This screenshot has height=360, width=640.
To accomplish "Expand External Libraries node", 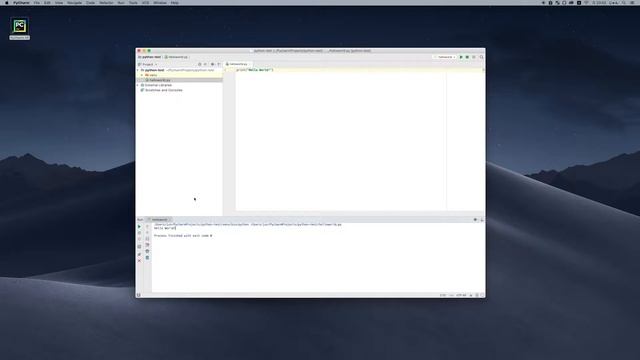I will (x=138, y=85).
